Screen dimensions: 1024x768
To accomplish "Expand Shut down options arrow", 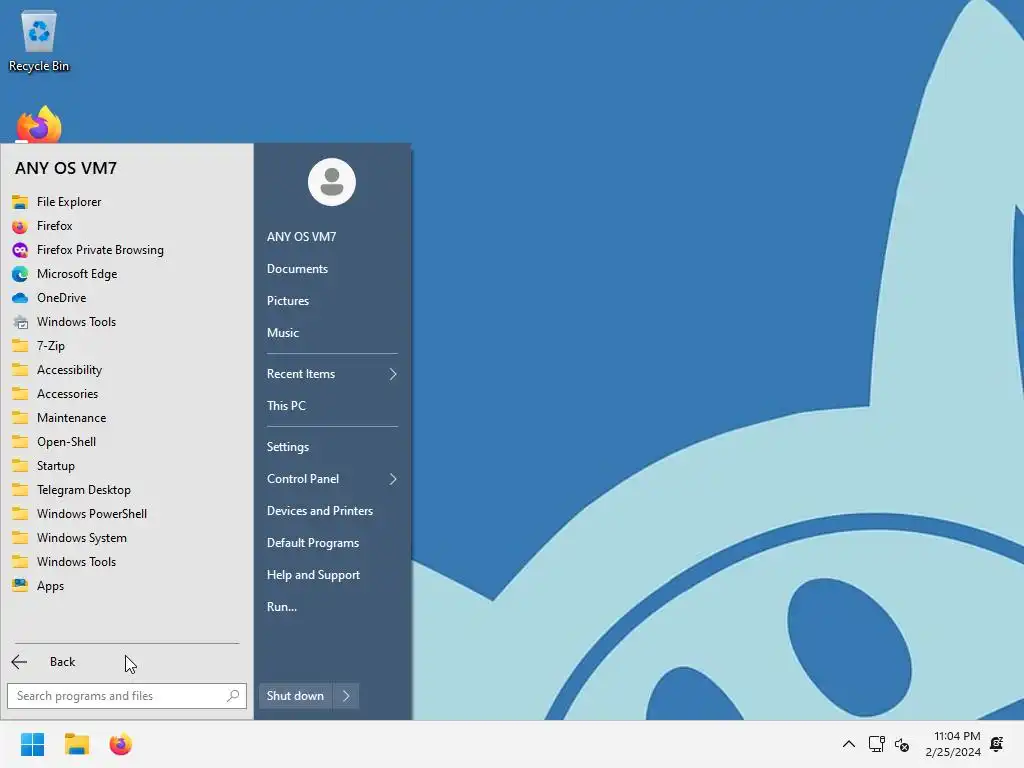I will tap(346, 696).
